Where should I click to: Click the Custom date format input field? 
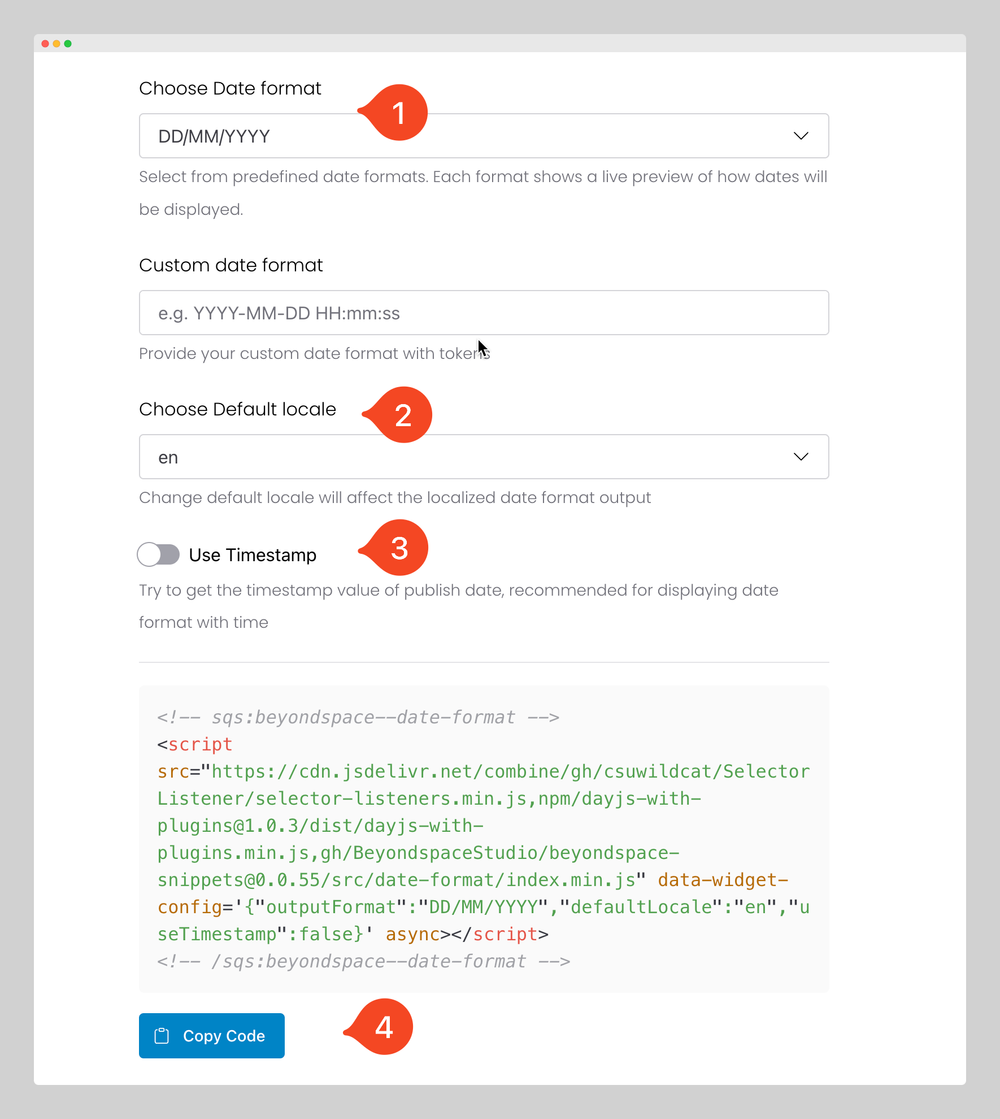tap(484, 312)
